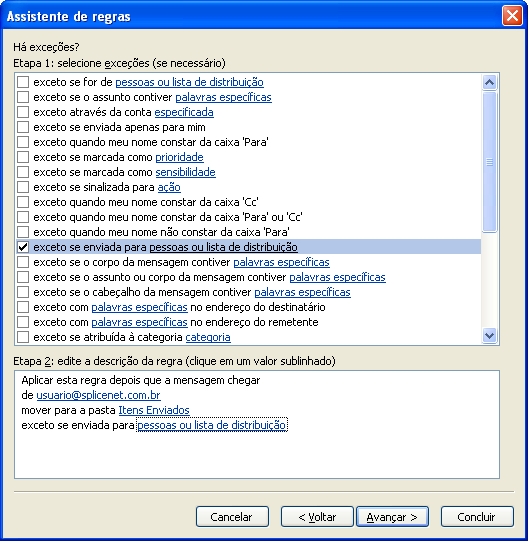Check 'exceto se enviada apenas para mim'
This screenshot has height=541, width=528.
23,127
